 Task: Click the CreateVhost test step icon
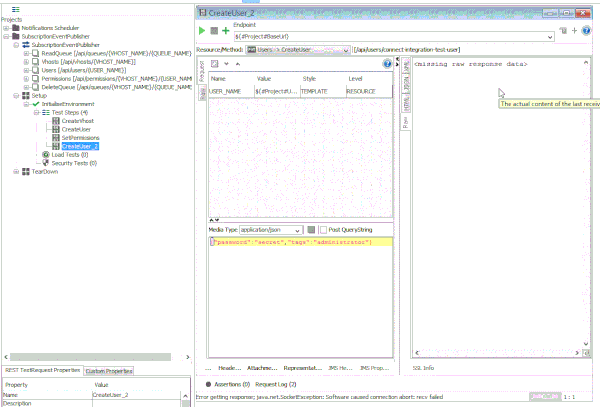(x=55, y=121)
